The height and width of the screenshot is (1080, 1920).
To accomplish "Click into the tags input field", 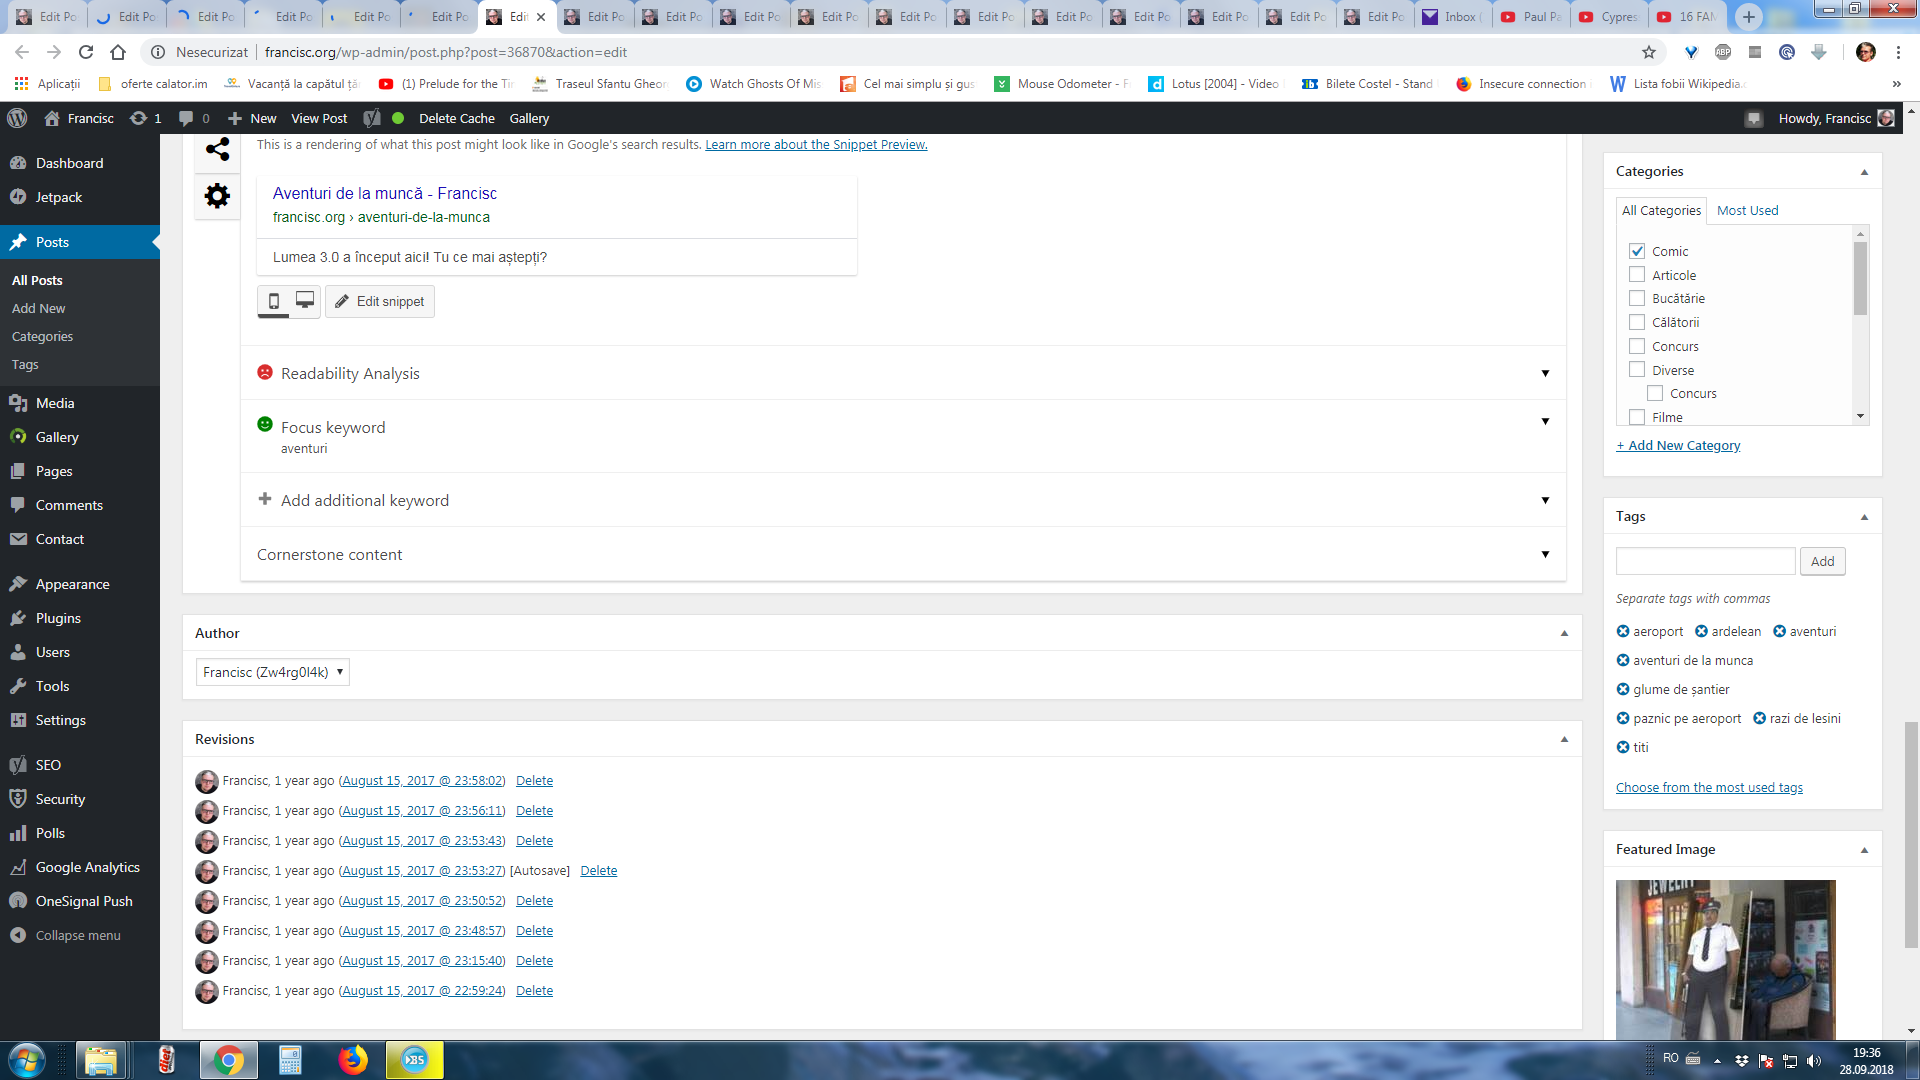I will pyautogui.click(x=1705, y=561).
